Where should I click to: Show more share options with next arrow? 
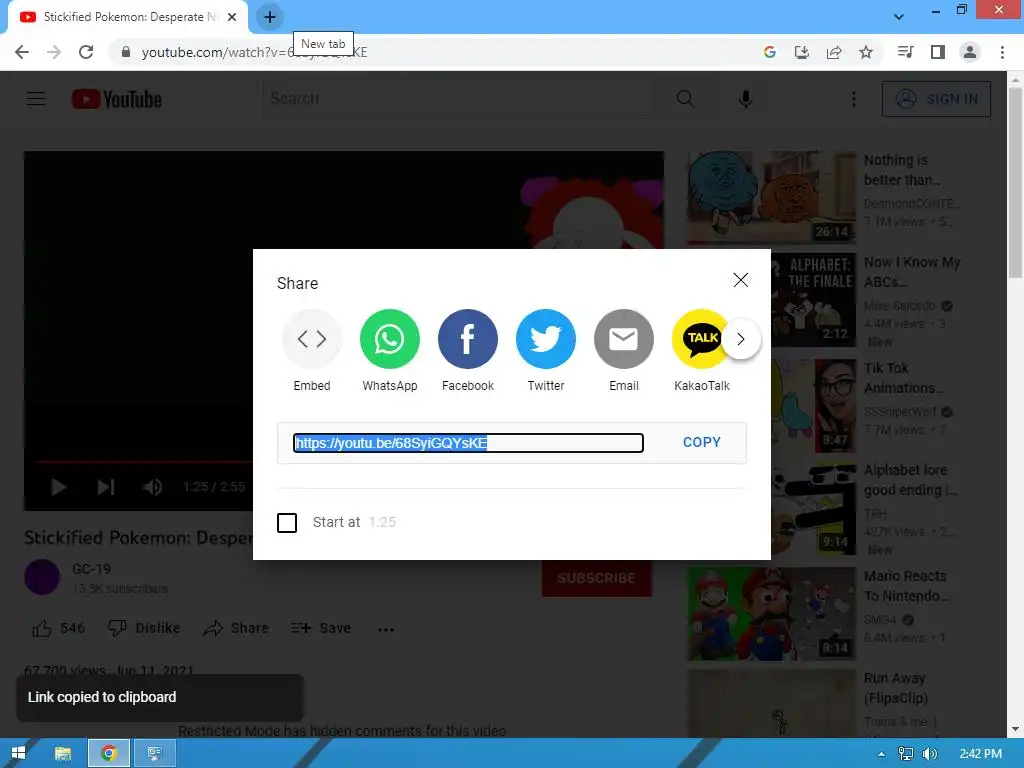pyautogui.click(x=741, y=339)
